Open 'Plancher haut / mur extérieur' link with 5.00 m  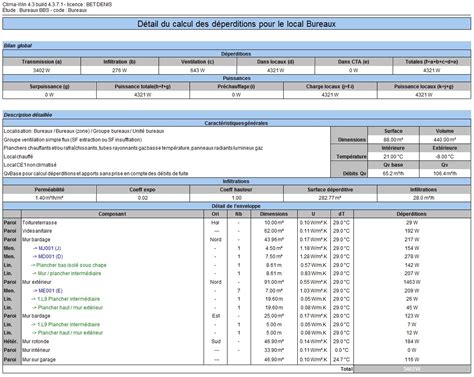point(67,333)
